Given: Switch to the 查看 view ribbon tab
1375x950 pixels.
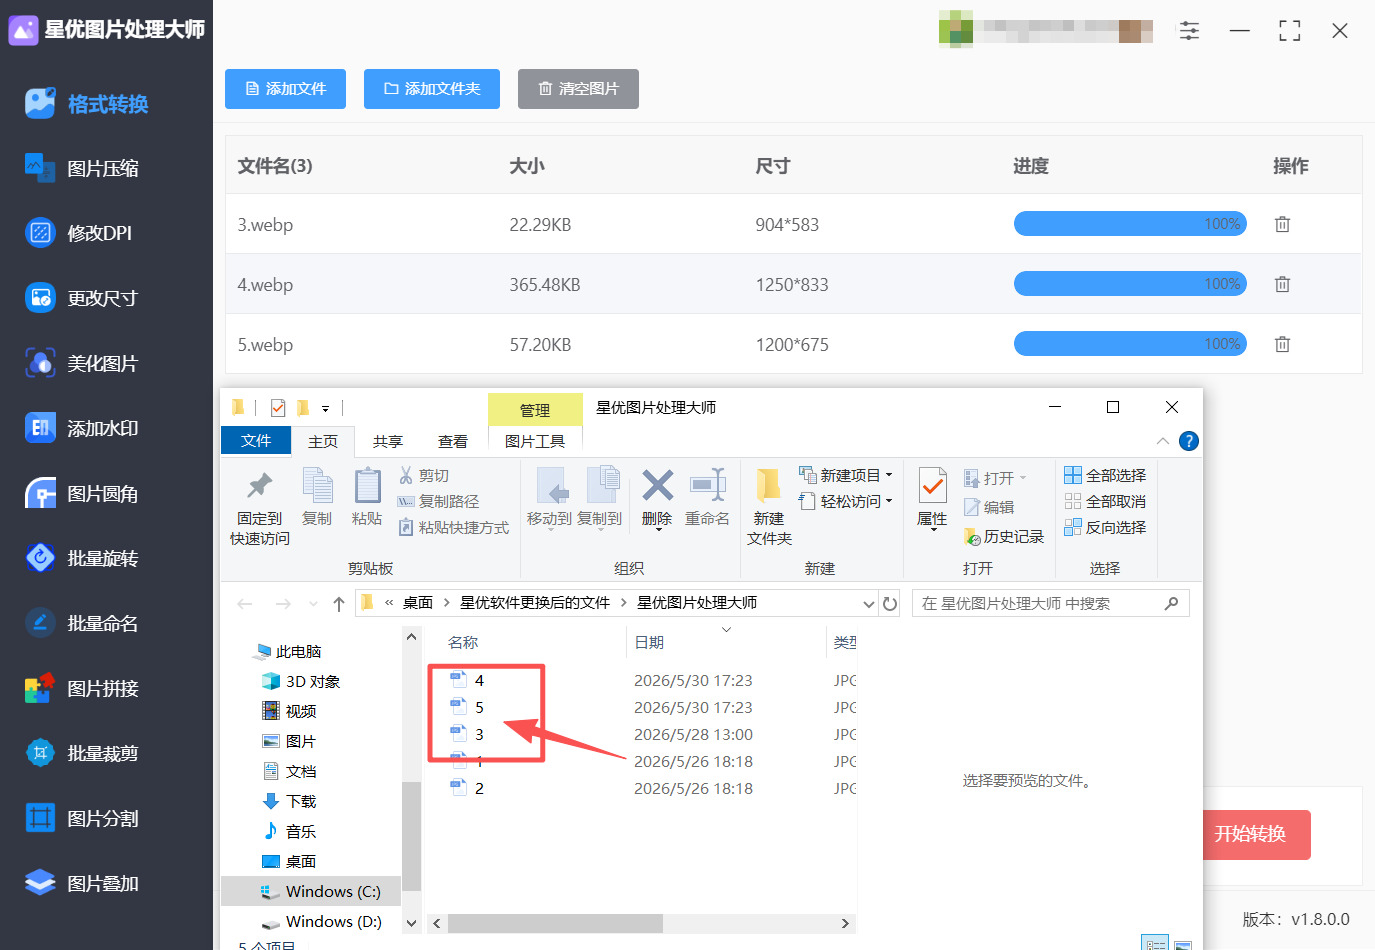Looking at the screenshot, I should point(453,441).
